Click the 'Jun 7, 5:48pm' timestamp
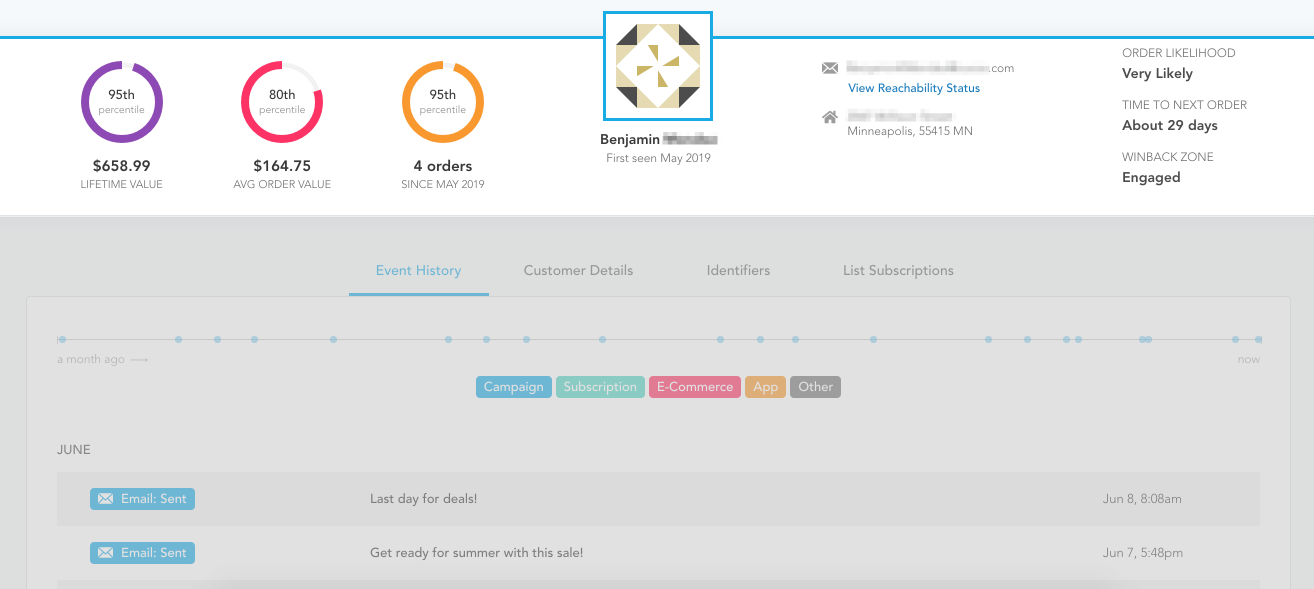The image size is (1314, 589). pyautogui.click(x=1143, y=553)
